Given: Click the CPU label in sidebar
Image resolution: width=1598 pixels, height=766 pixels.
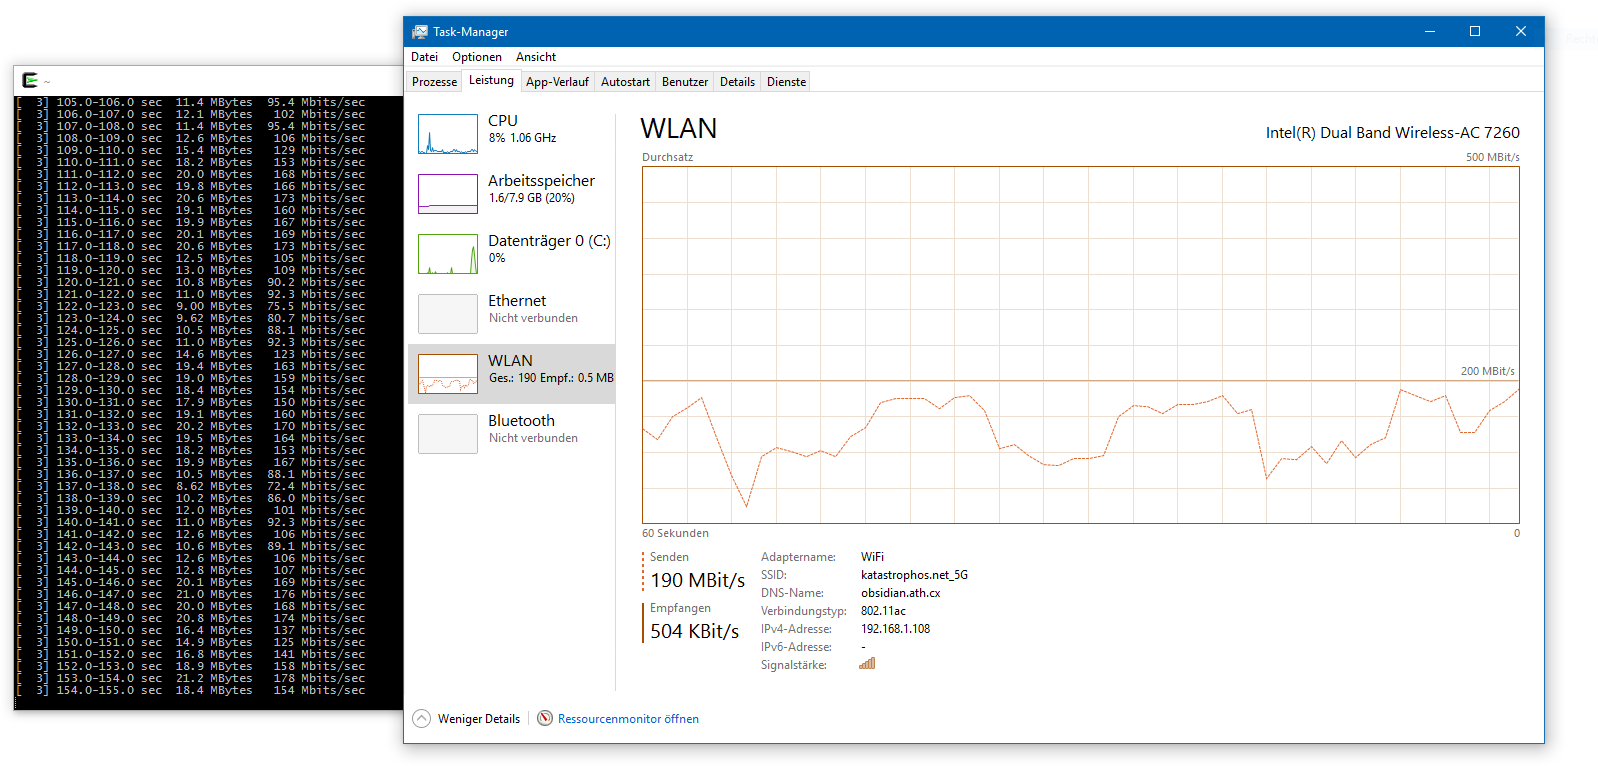Looking at the screenshot, I should [x=503, y=121].
